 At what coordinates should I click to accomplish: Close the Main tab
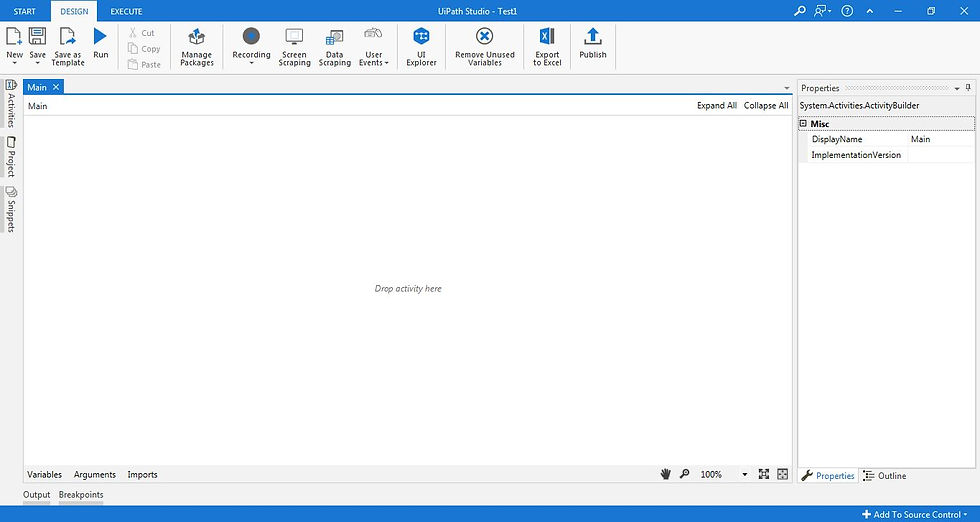pos(56,88)
